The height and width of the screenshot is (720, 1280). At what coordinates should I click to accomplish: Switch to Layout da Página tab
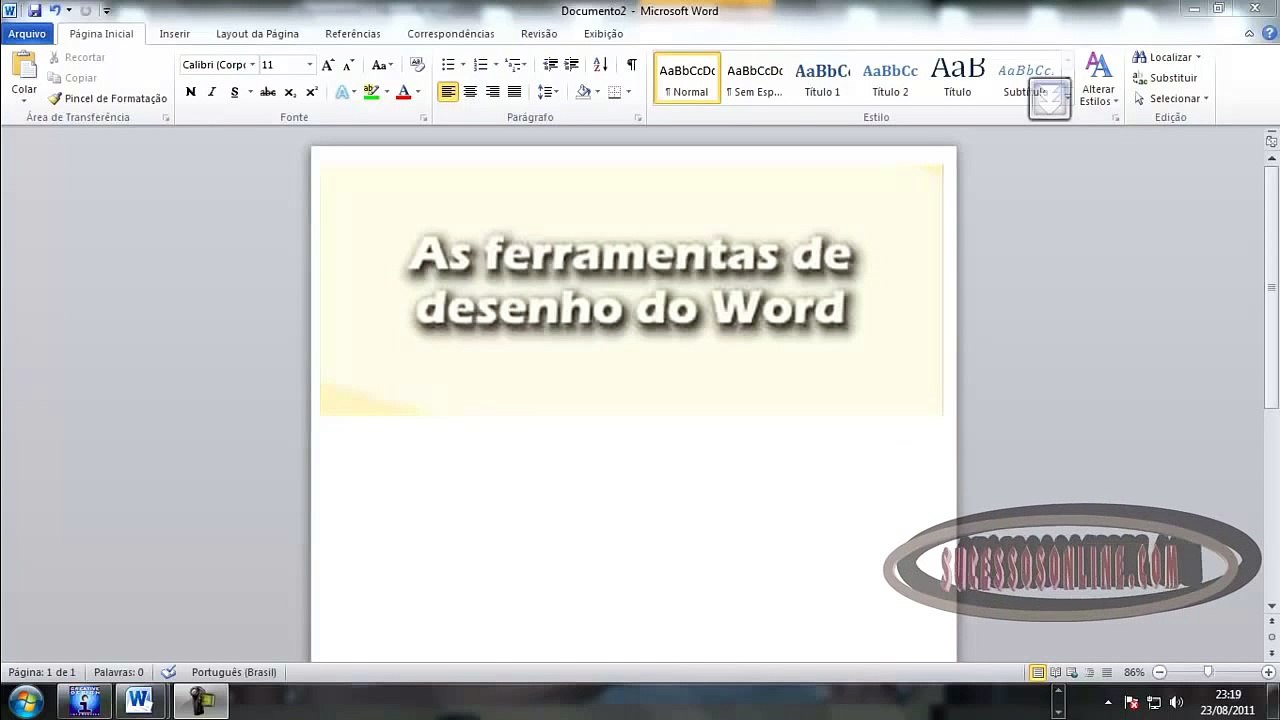[x=257, y=34]
